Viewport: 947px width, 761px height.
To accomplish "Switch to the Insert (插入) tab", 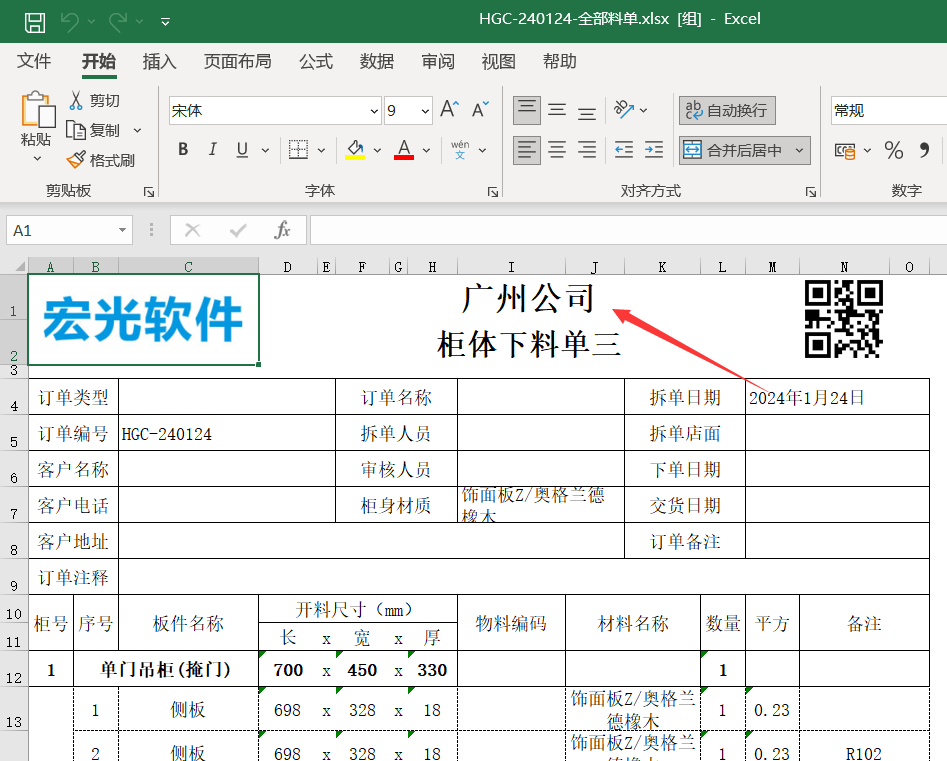I will point(159,61).
